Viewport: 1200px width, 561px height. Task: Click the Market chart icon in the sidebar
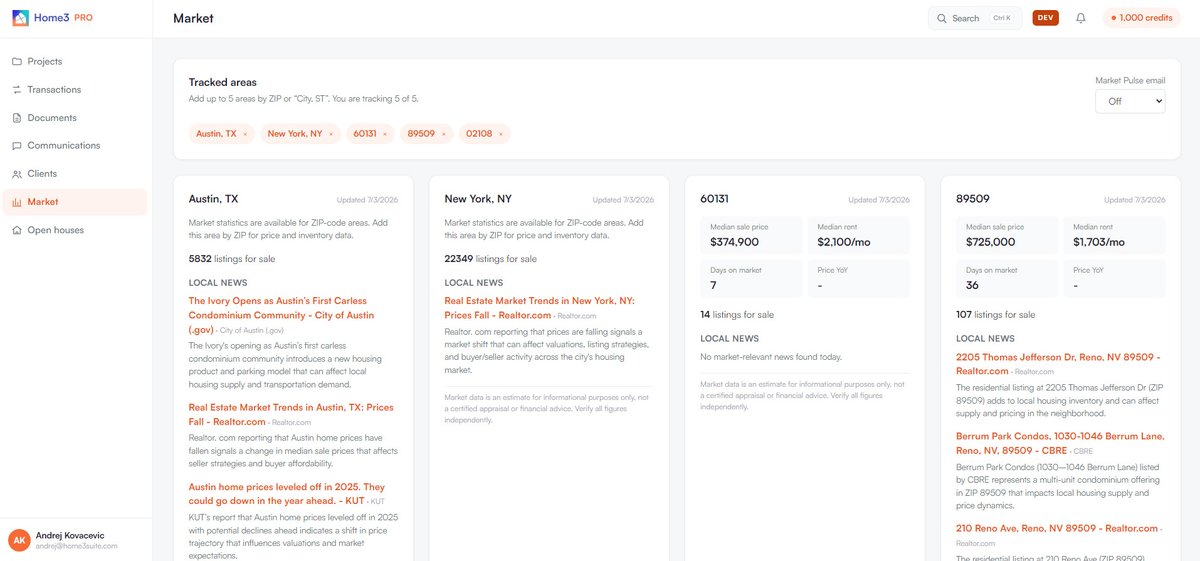[17, 202]
